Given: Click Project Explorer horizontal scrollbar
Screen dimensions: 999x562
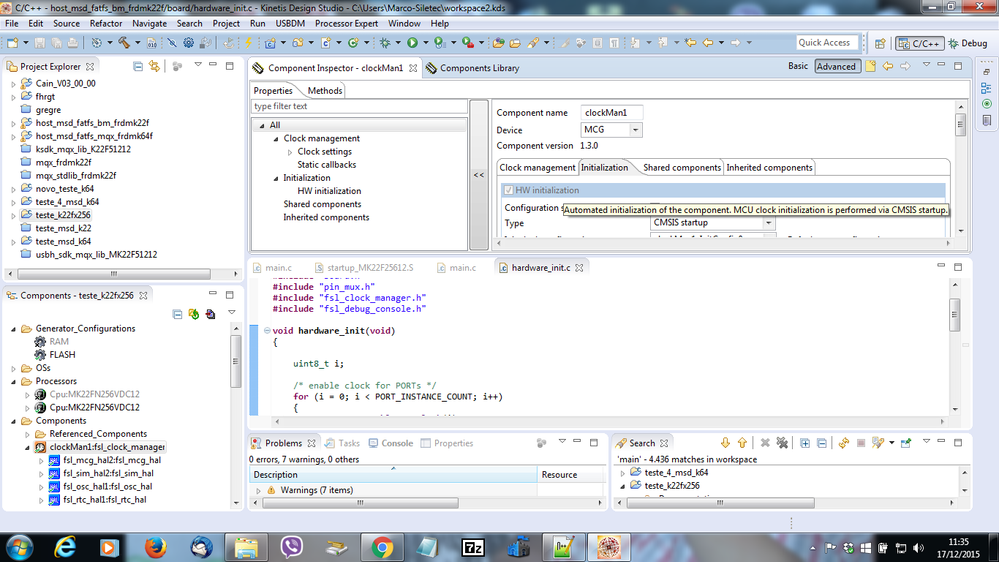Looking at the screenshot, I should [x=114, y=273].
